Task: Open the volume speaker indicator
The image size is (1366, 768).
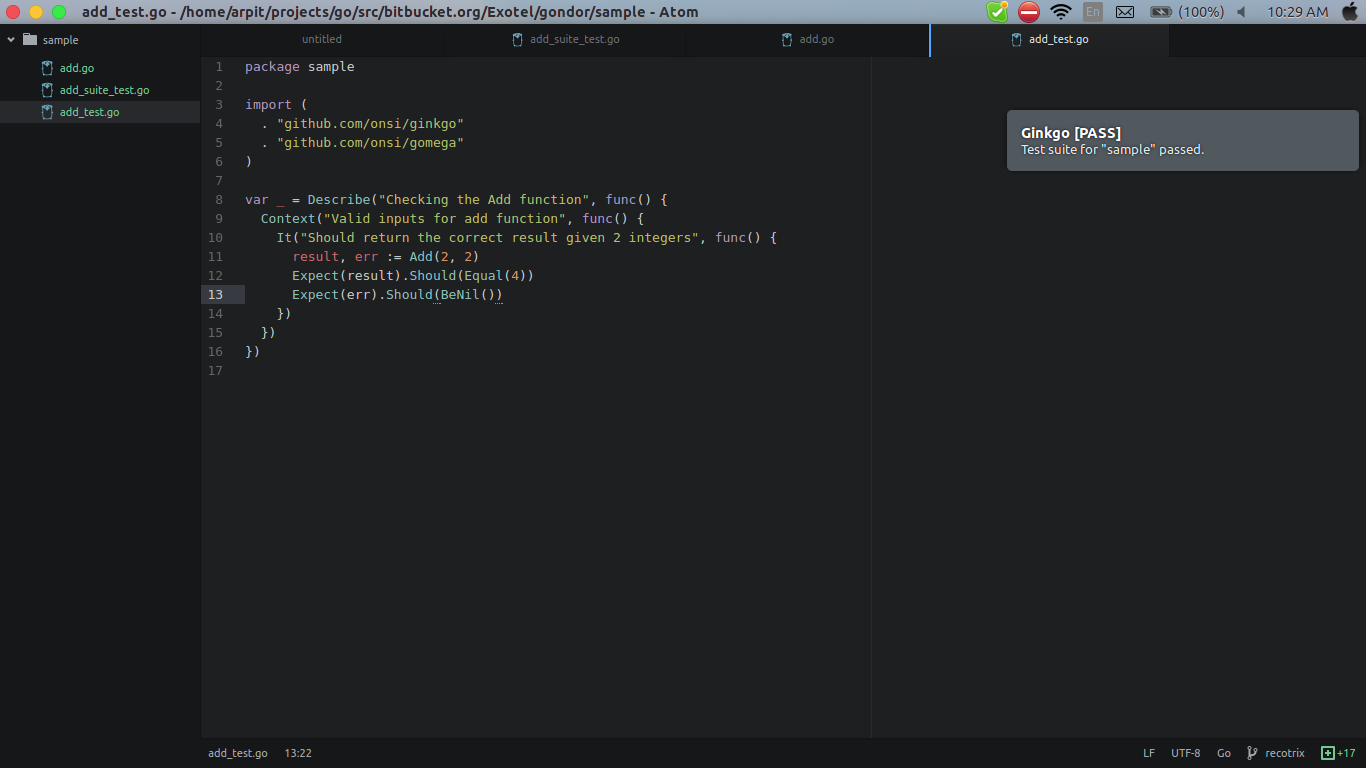Action: click(x=1242, y=12)
